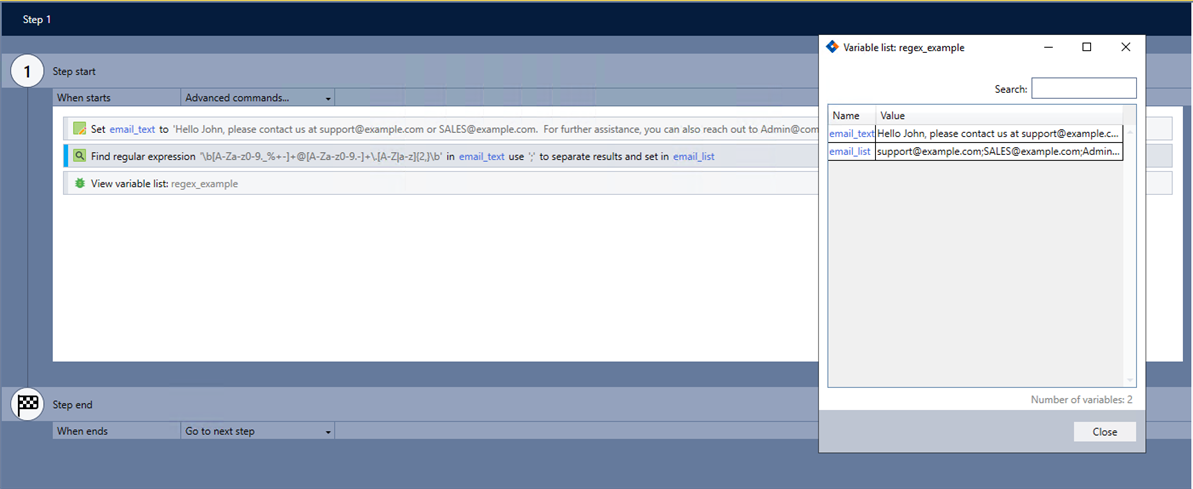Close the Variable list window with X

point(1125,47)
